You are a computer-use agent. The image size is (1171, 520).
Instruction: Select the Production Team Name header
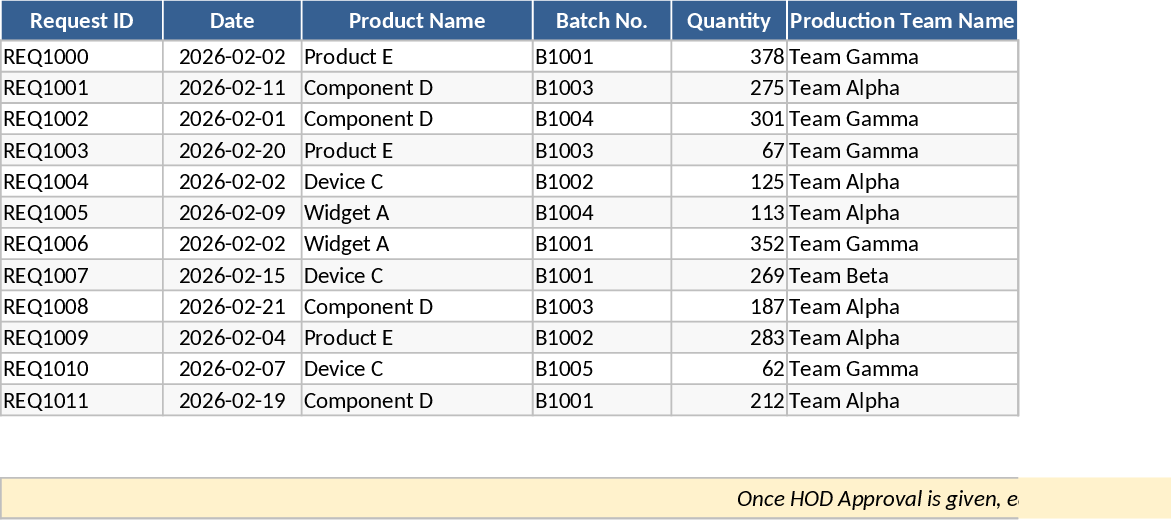click(902, 21)
